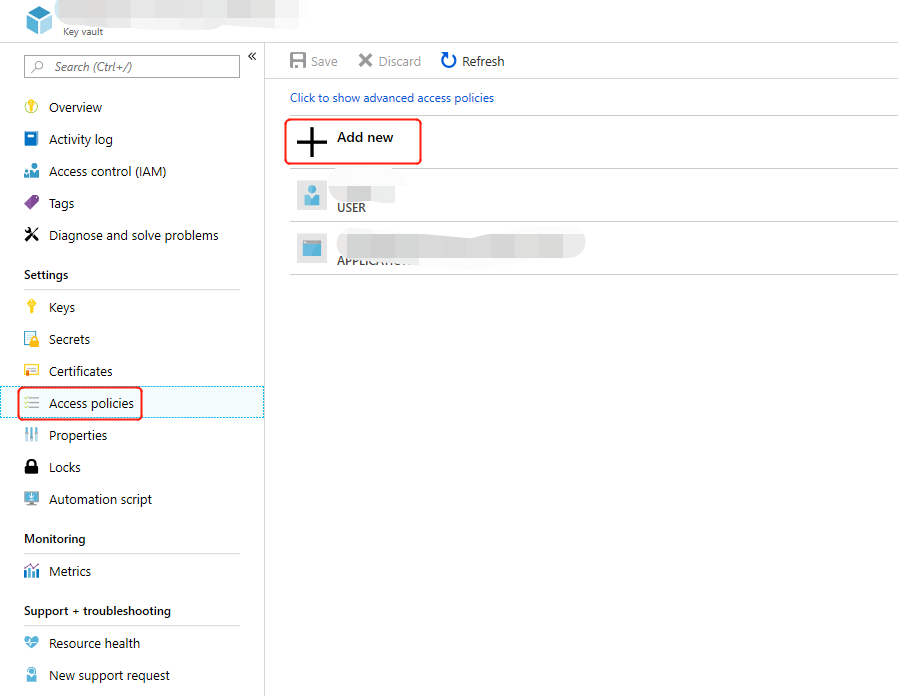Focus the Search (Ctrl+/) field
Screen dimensions: 898x696
point(132,66)
